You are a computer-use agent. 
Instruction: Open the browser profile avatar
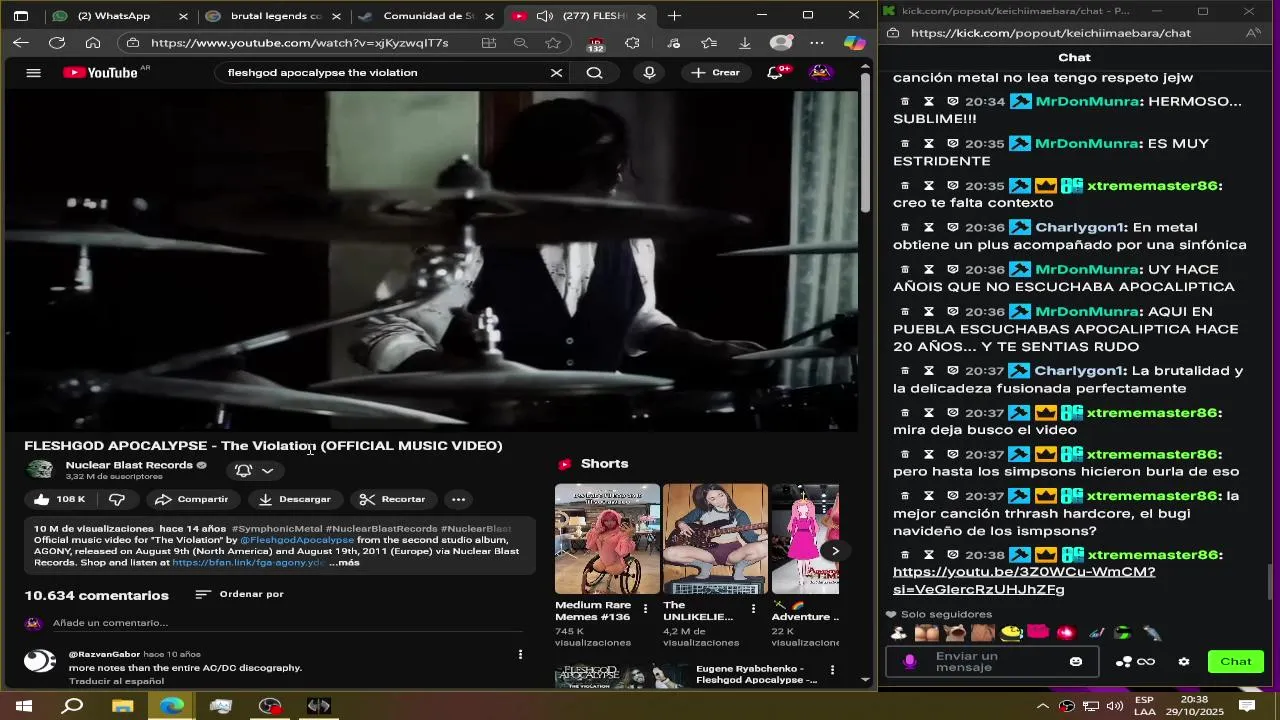coord(781,43)
